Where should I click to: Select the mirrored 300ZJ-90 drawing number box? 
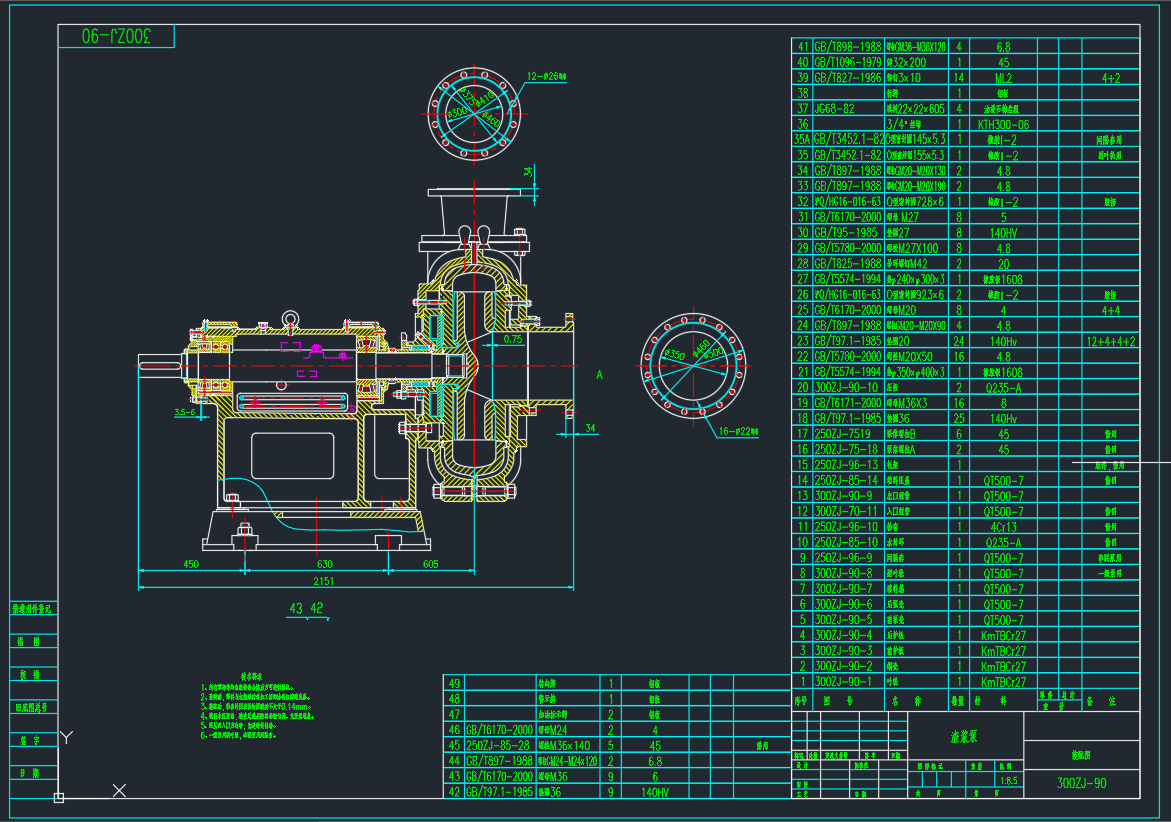(x=116, y=36)
